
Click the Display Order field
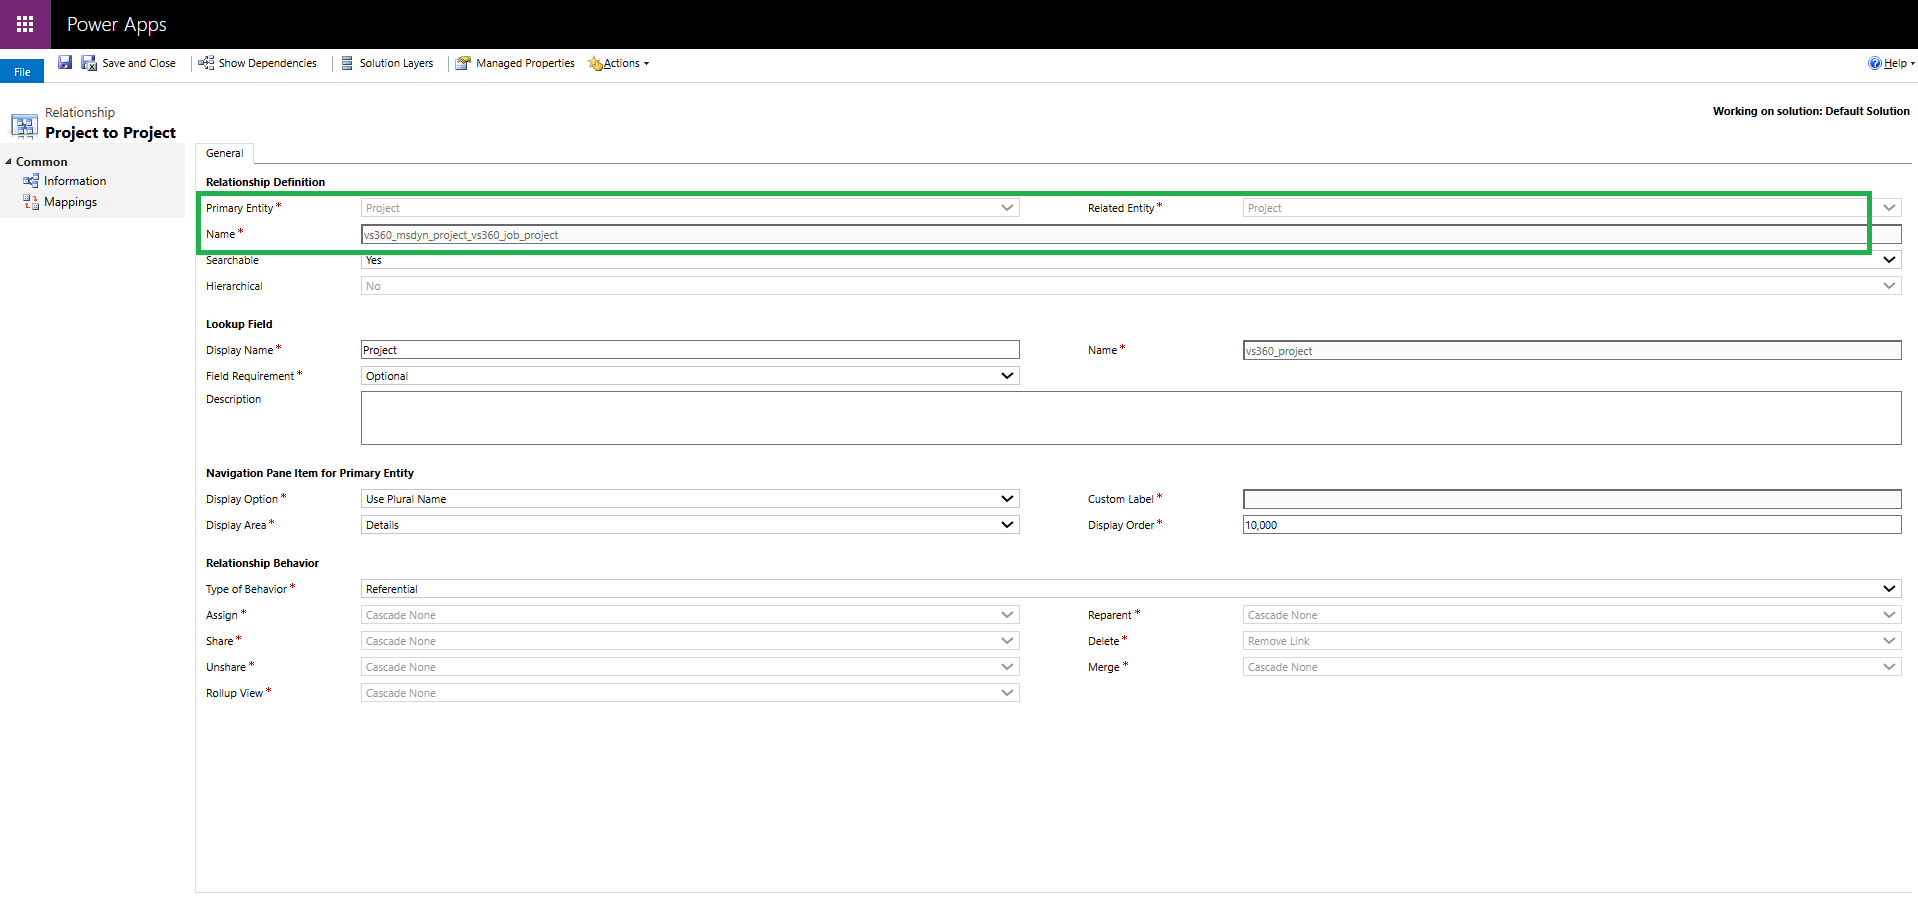coord(1572,525)
